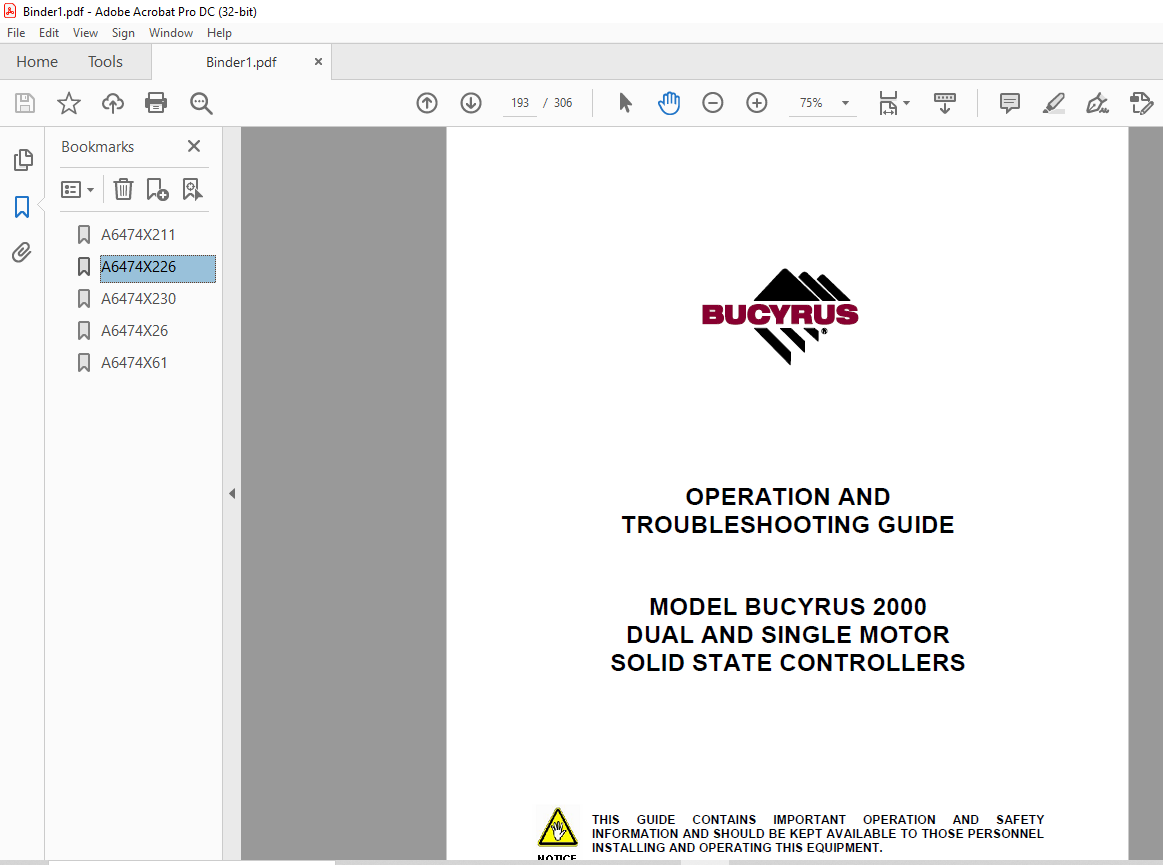Open the Share file icon
The image size is (1163, 865).
[x=1141, y=103]
